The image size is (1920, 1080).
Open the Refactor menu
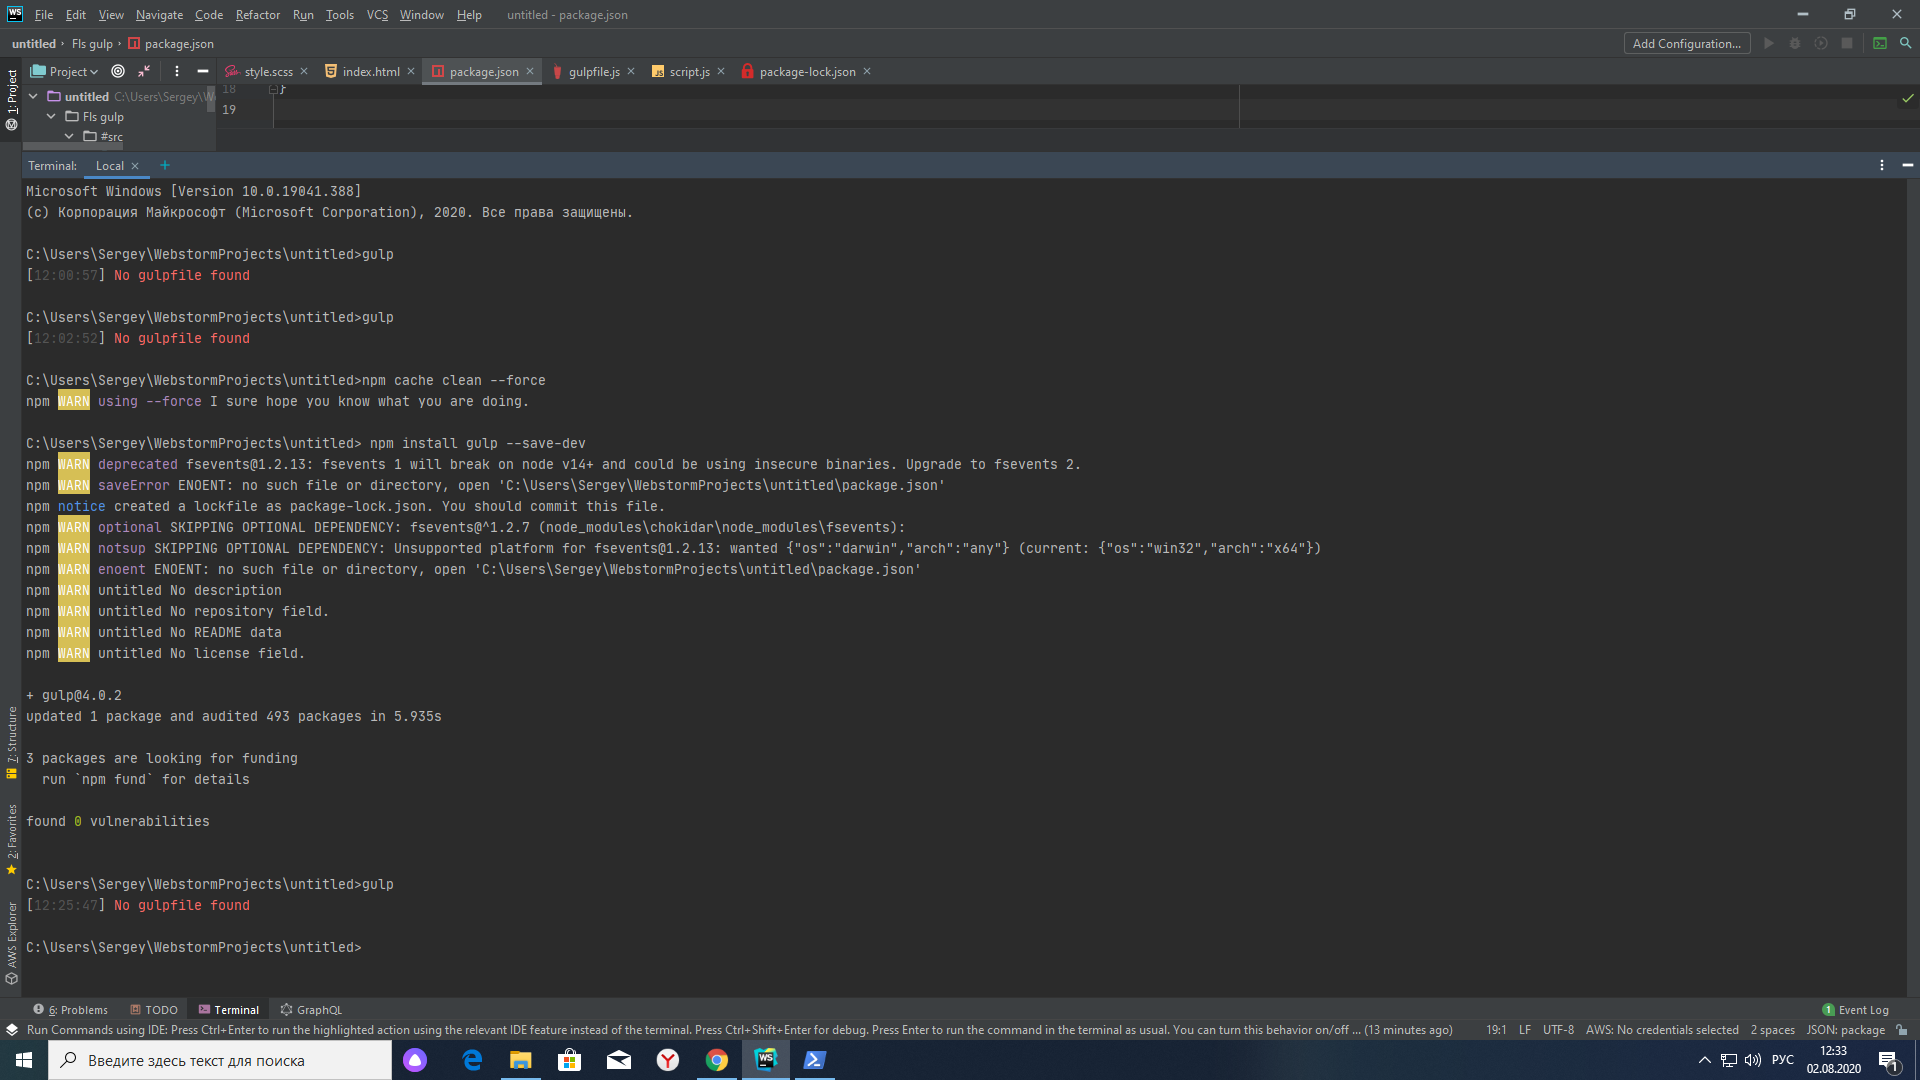click(258, 15)
